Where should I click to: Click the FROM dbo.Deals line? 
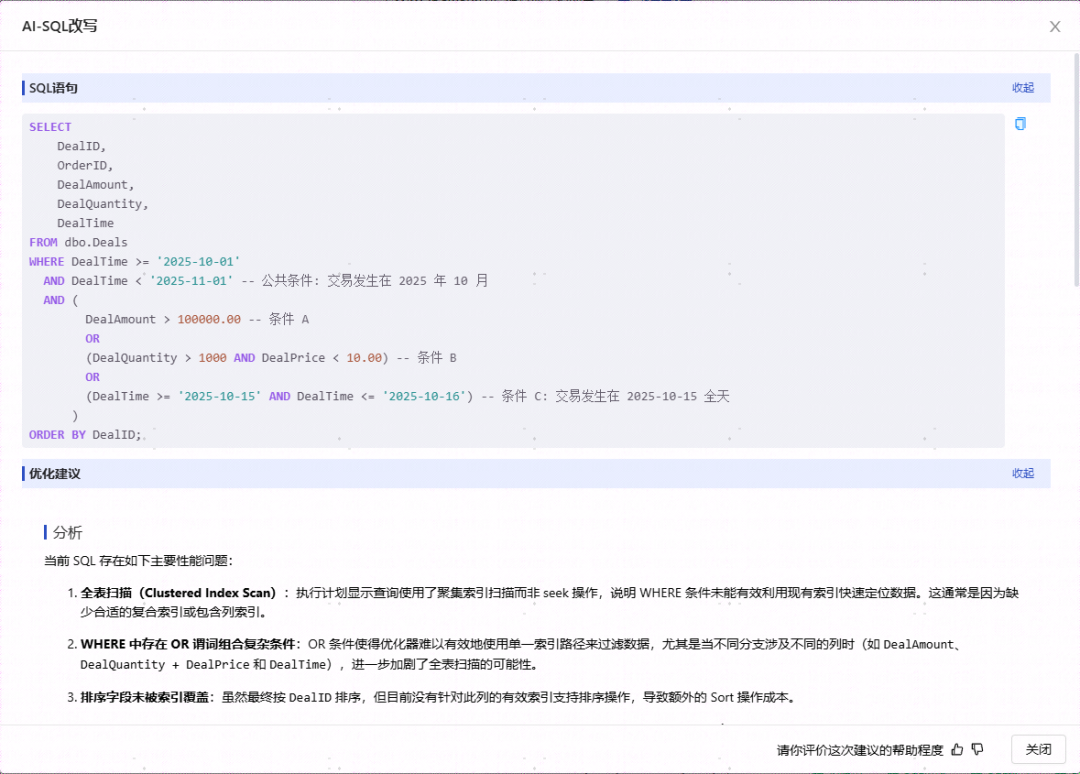tap(79, 242)
